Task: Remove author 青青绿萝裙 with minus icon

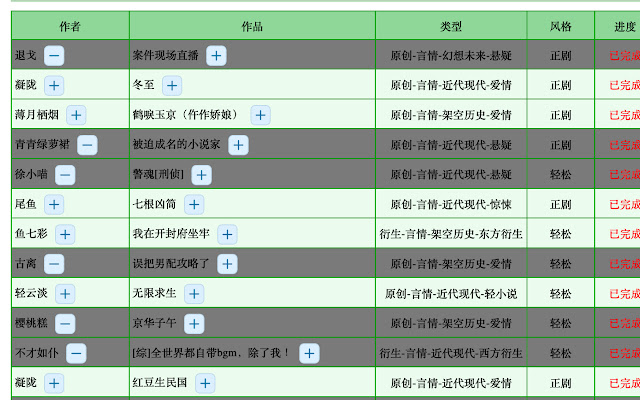Action: 87,145
